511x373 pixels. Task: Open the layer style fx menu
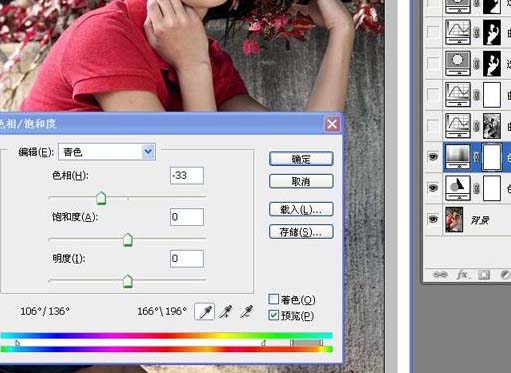pyautogui.click(x=462, y=275)
